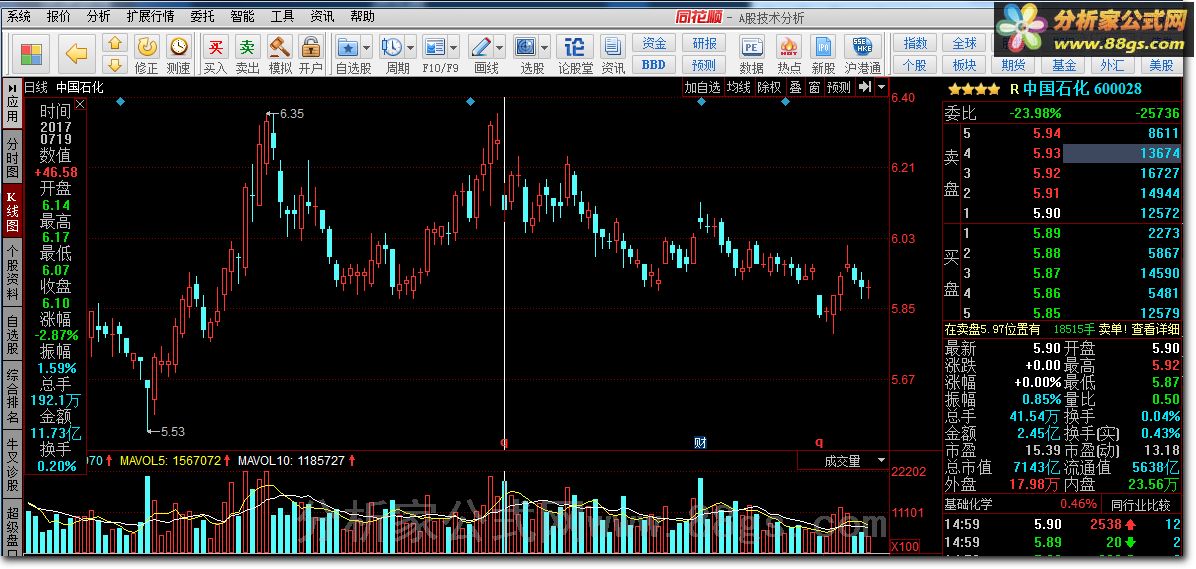Open the 报价 menu
Image resolution: width=1196 pixels, height=569 pixels.
point(59,16)
